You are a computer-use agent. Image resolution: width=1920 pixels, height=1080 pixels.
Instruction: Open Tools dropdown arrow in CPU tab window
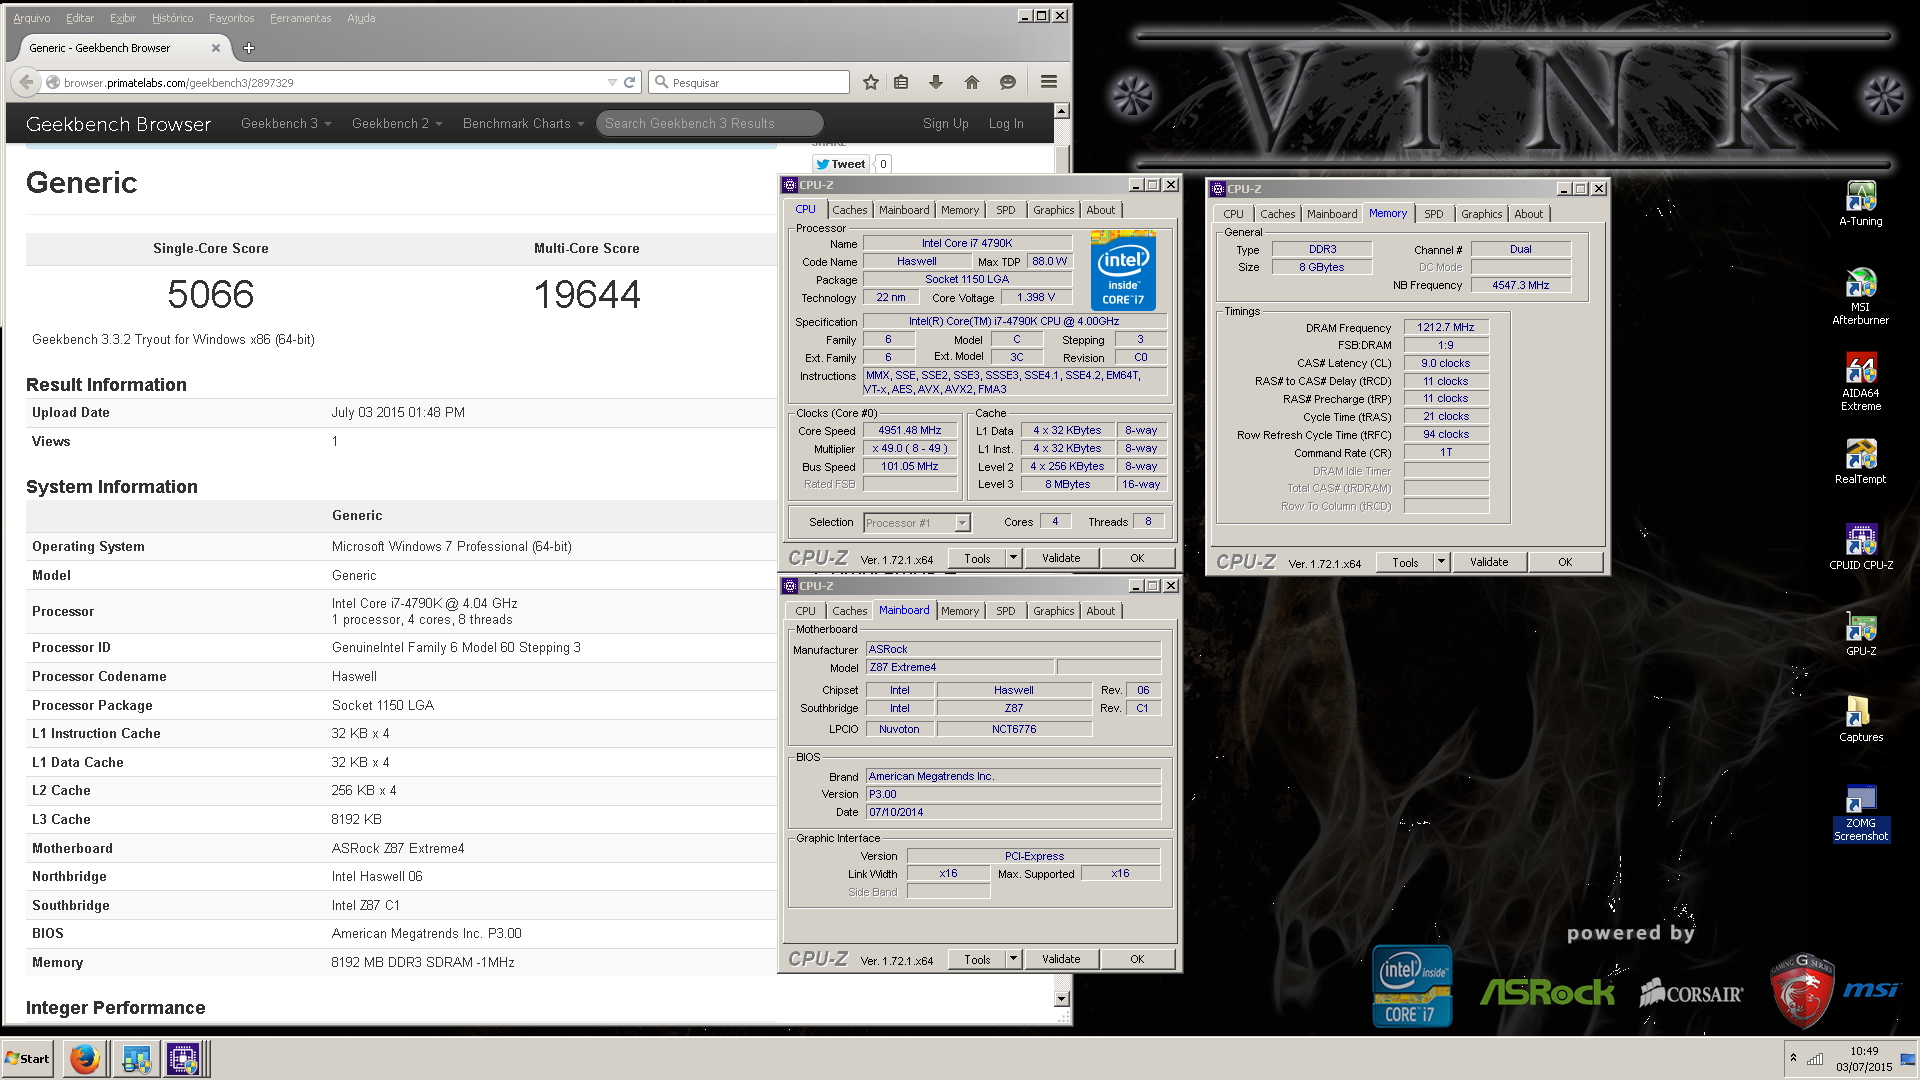pyautogui.click(x=1013, y=558)
